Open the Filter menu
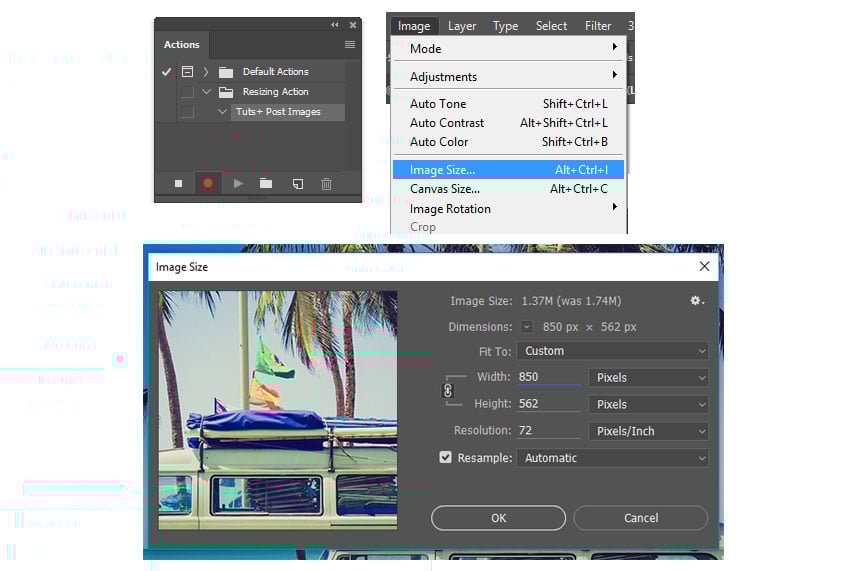The image size is (850, 571). pos(598,26)
